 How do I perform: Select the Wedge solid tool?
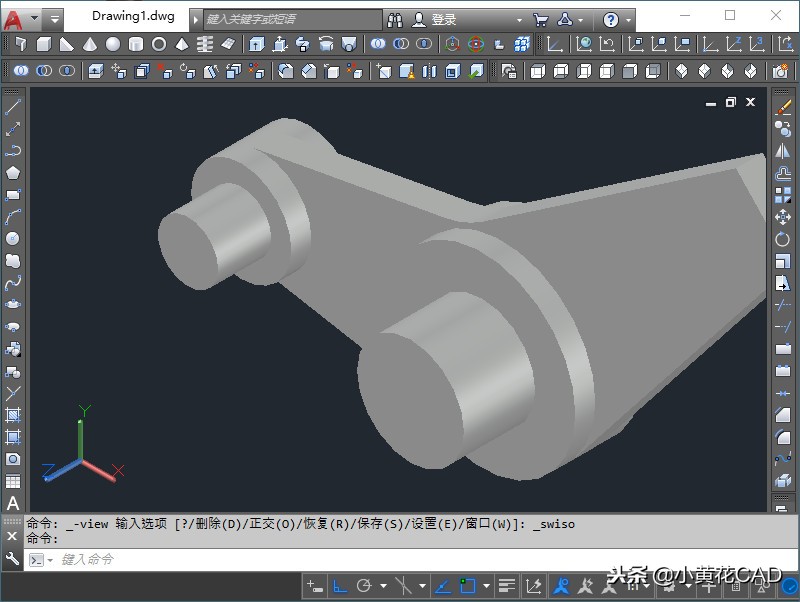click(x=67, y=44)
